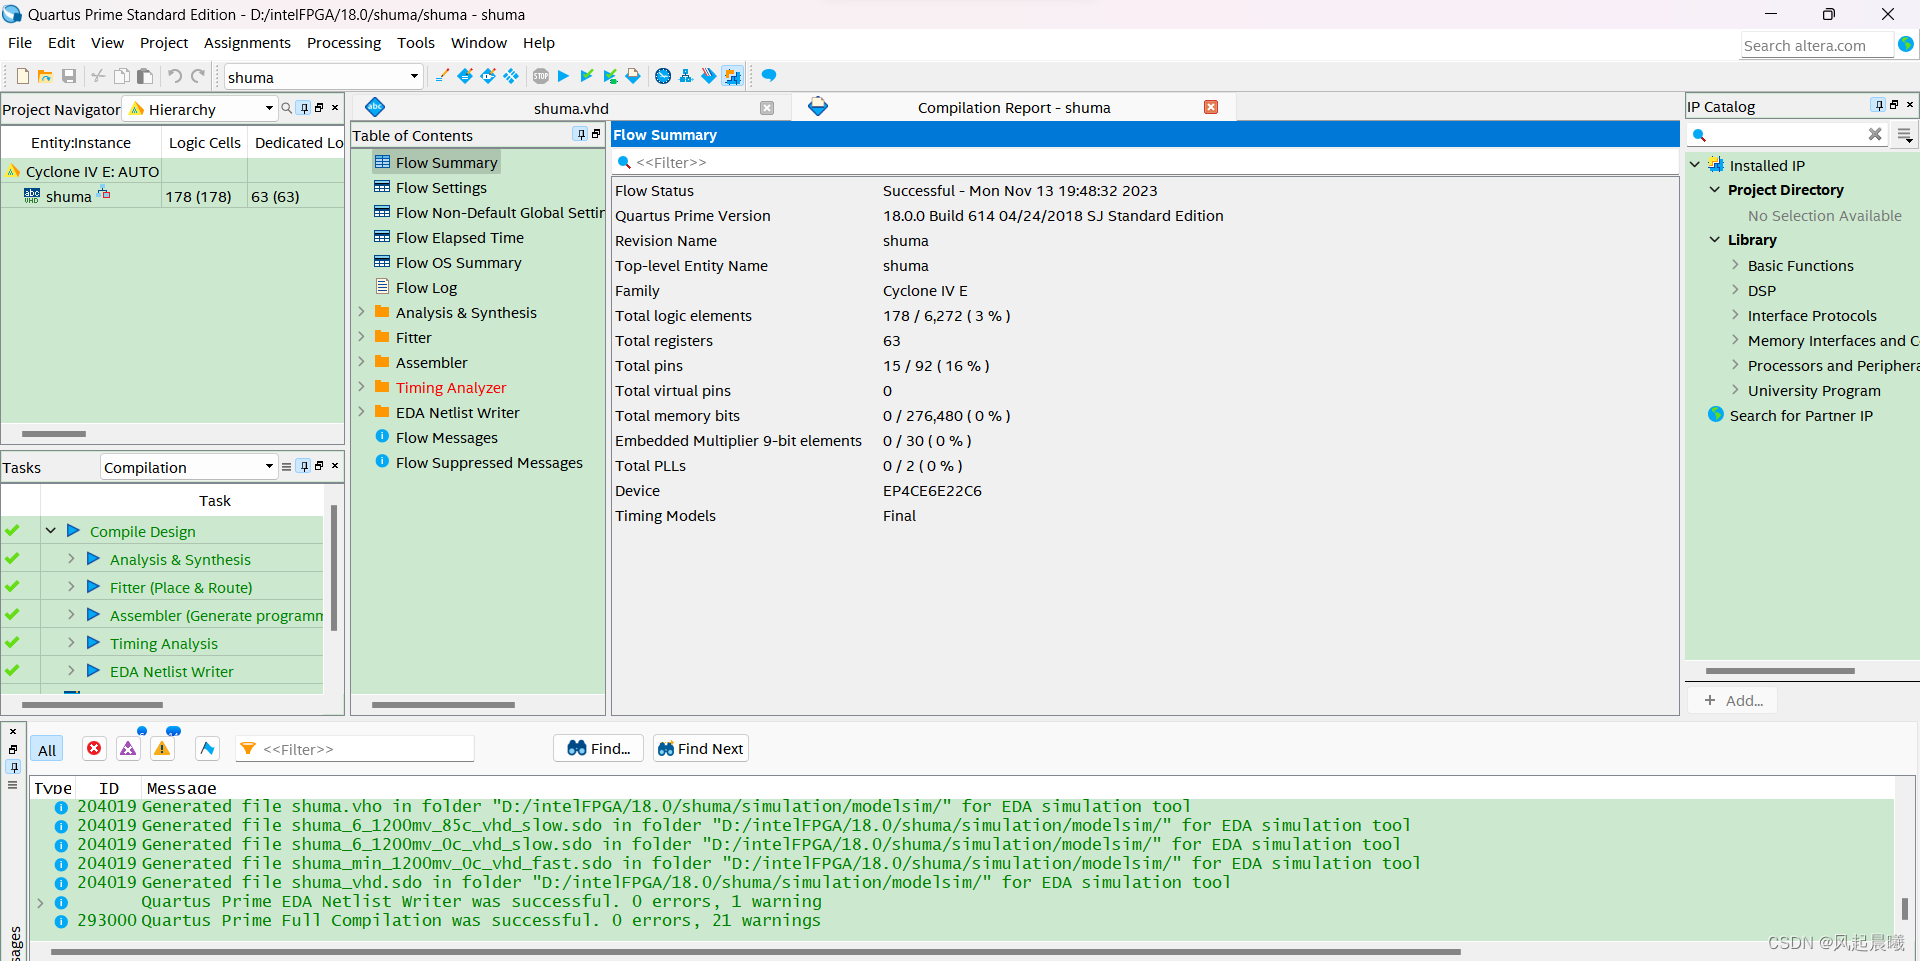
Task: Toggle the pin on Project Navigator panel
Action: click(305, 108)
